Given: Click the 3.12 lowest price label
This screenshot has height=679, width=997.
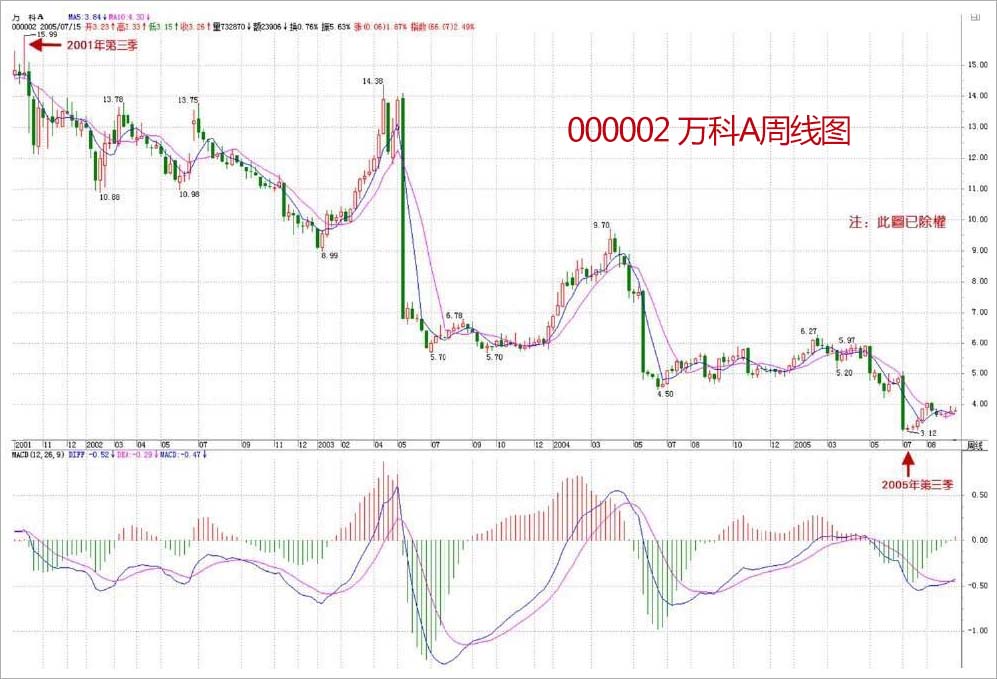Looking at the screenshot, I should point(927,433).
